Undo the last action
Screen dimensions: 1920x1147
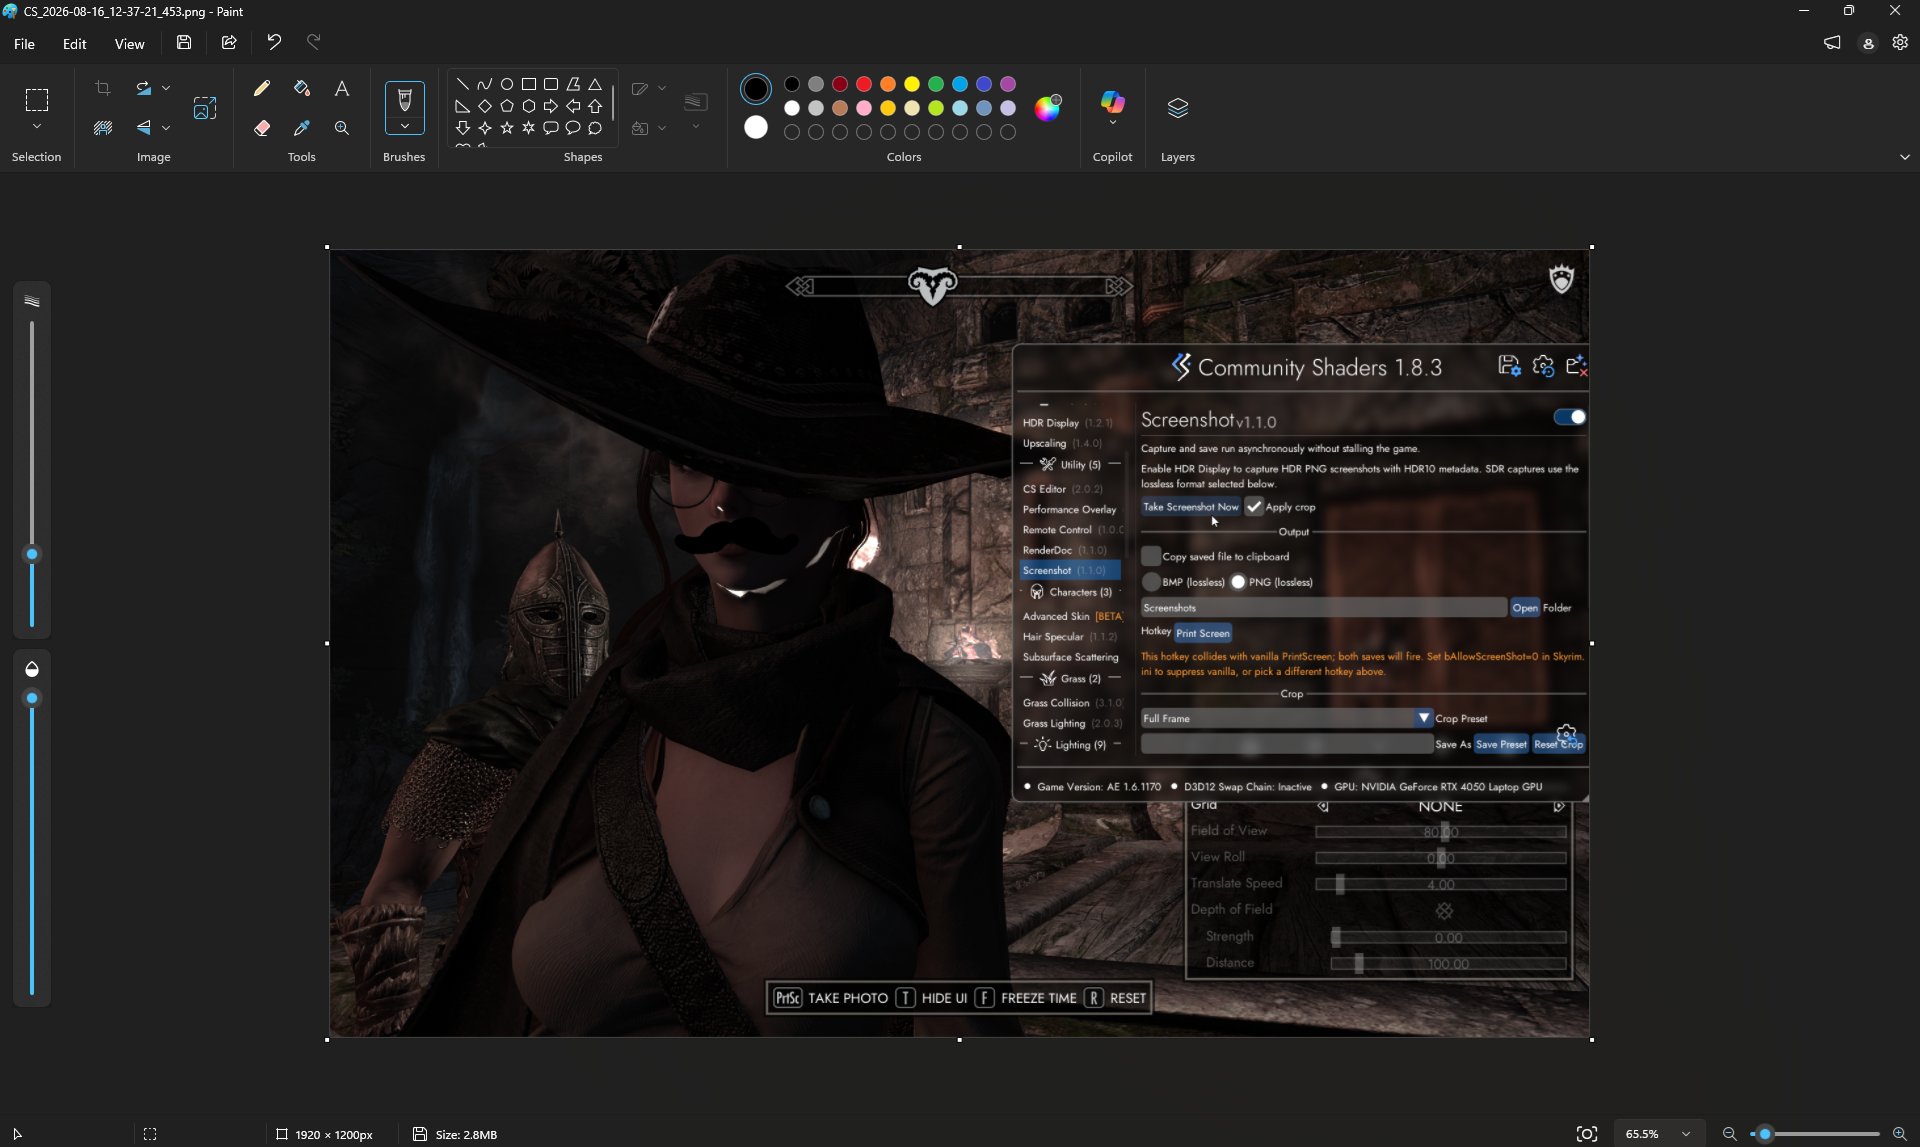click(274, 42)
